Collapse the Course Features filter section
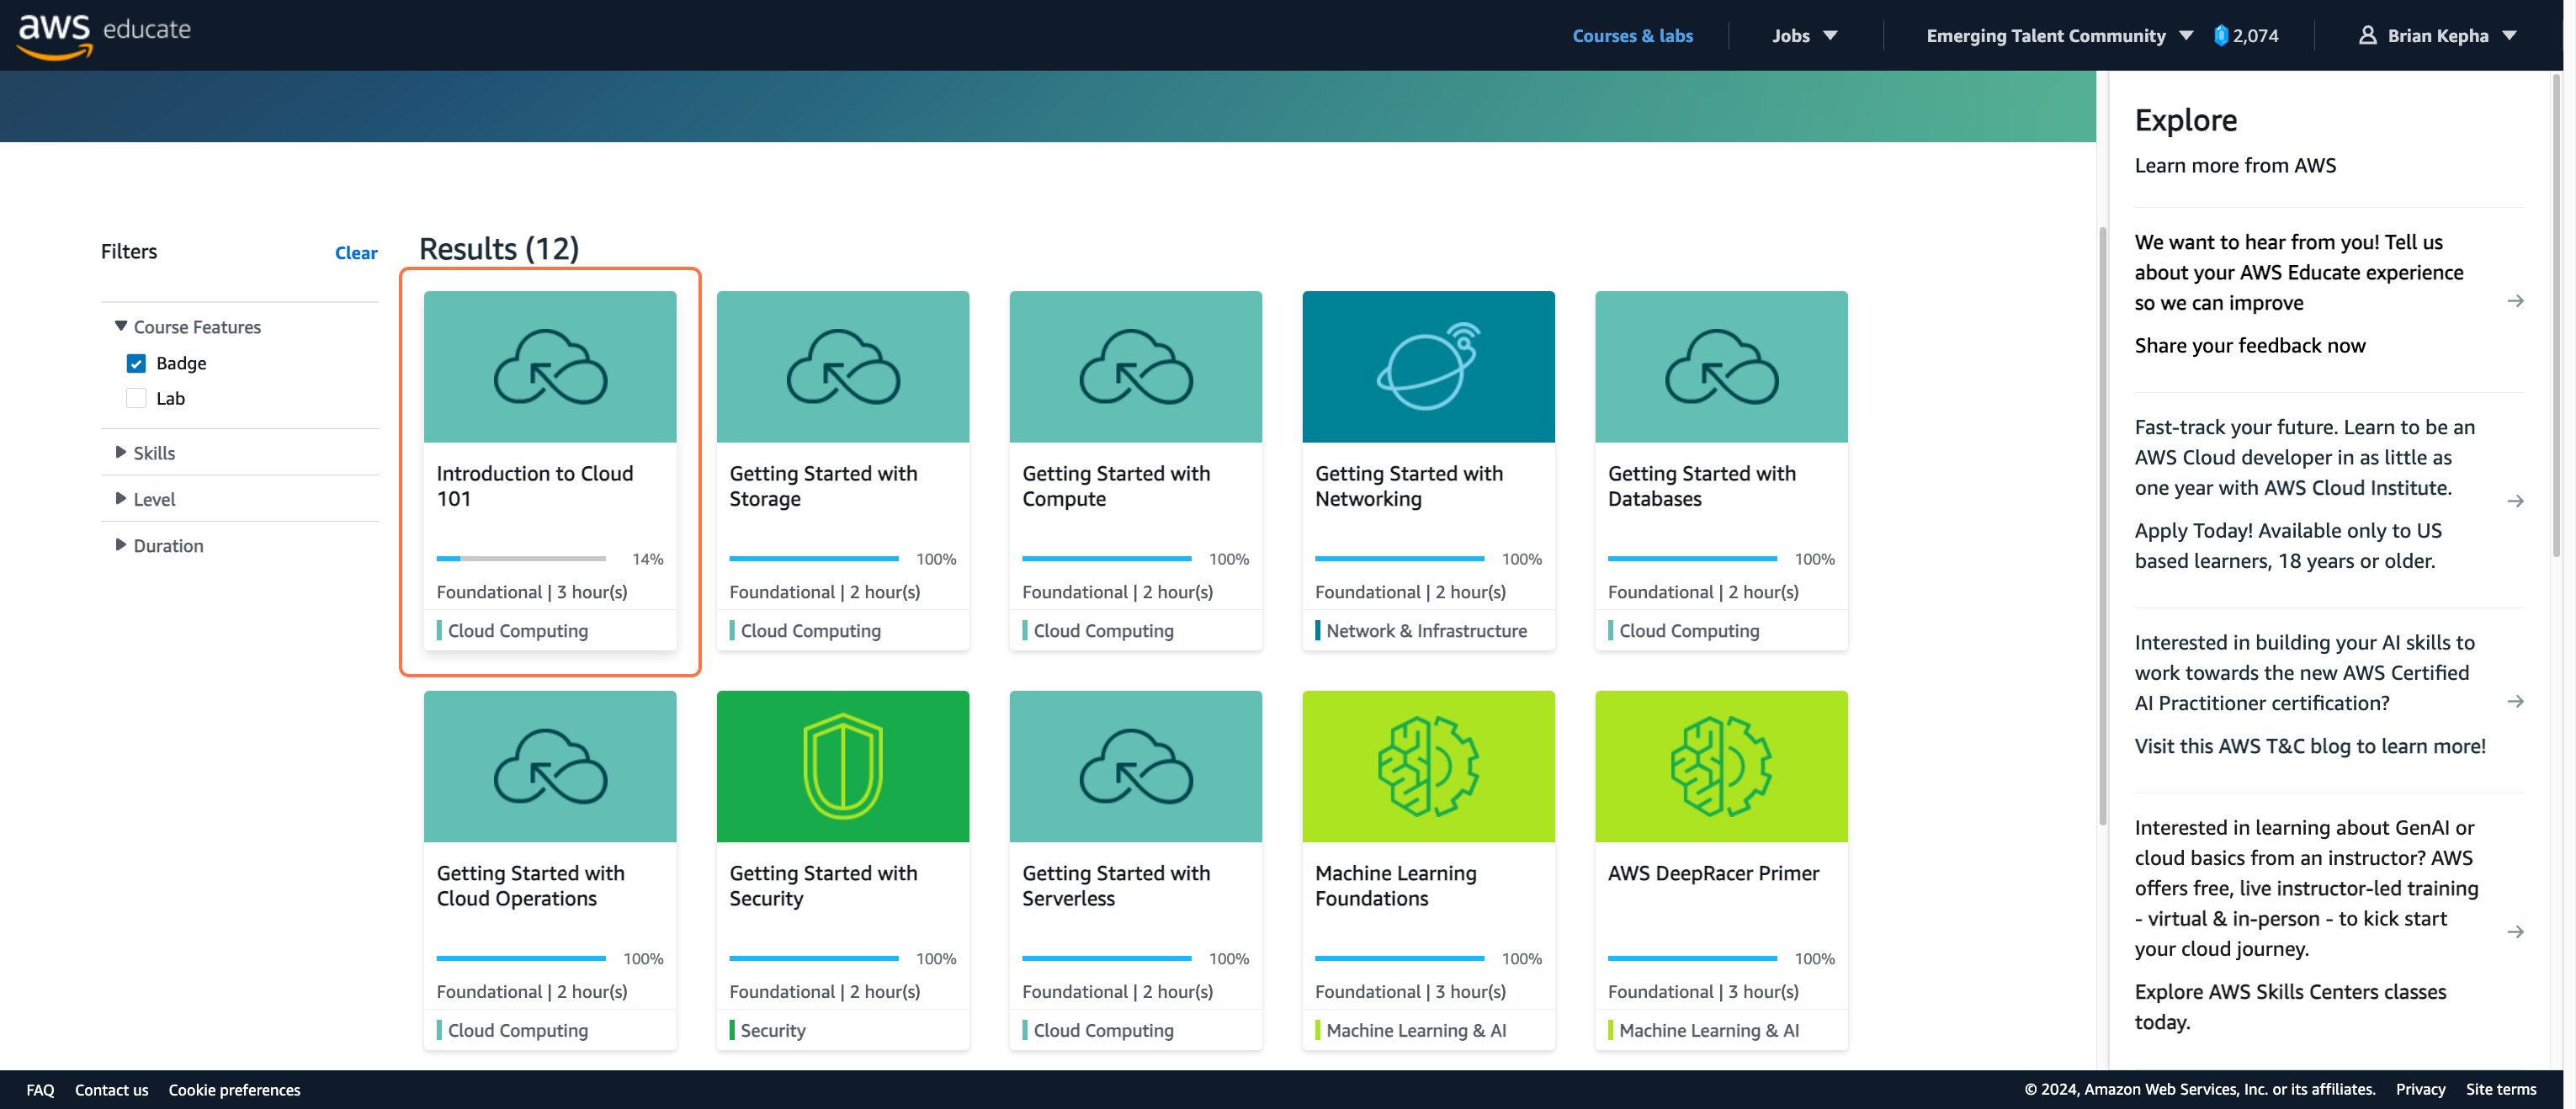 click(x=188, y=327)
